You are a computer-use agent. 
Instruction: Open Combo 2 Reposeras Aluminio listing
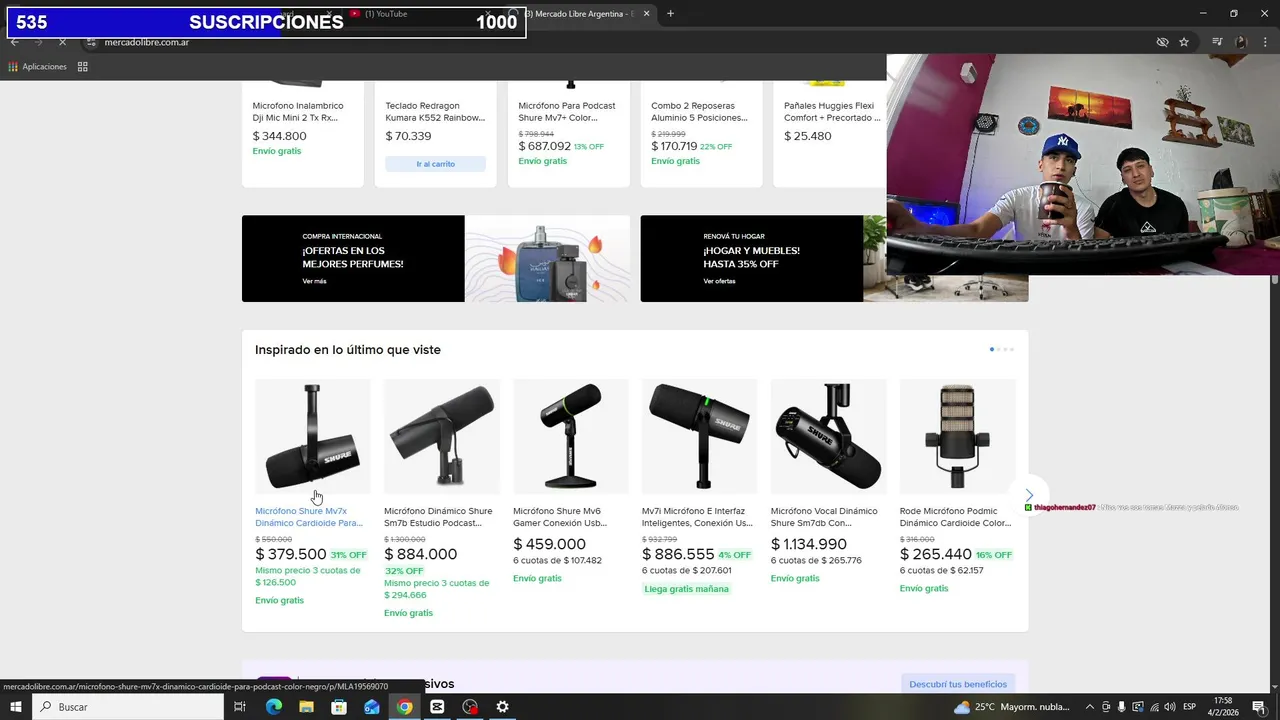point(699,111)
